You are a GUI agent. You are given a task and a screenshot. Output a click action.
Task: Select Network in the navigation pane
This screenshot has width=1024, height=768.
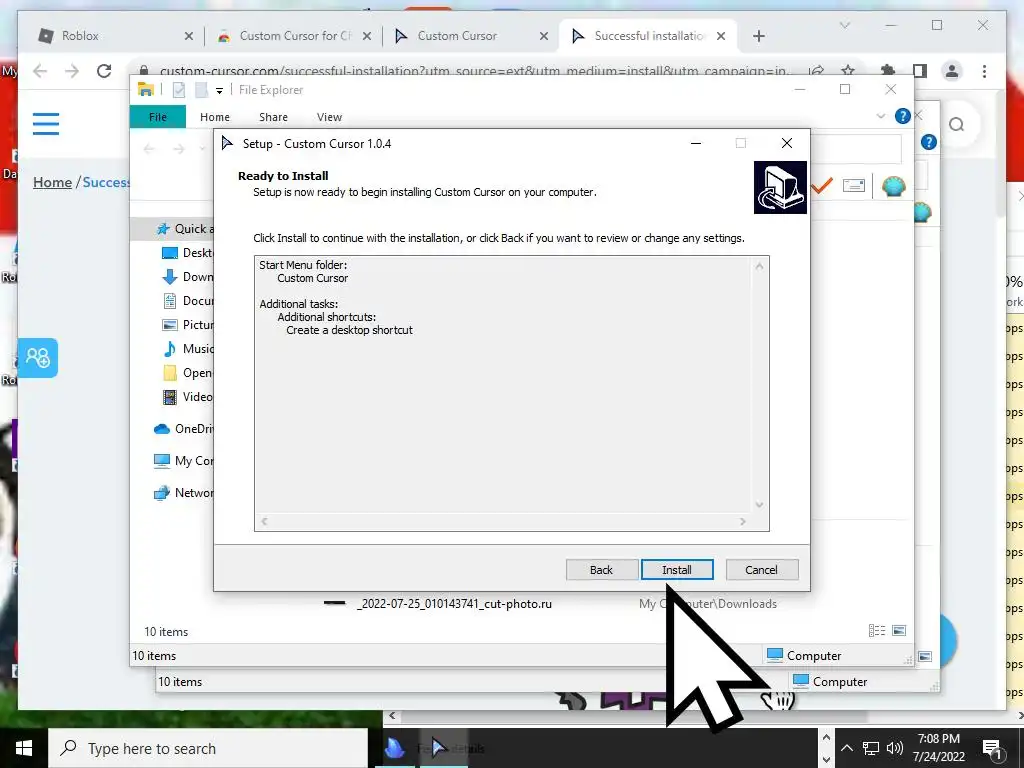[183, 492]
